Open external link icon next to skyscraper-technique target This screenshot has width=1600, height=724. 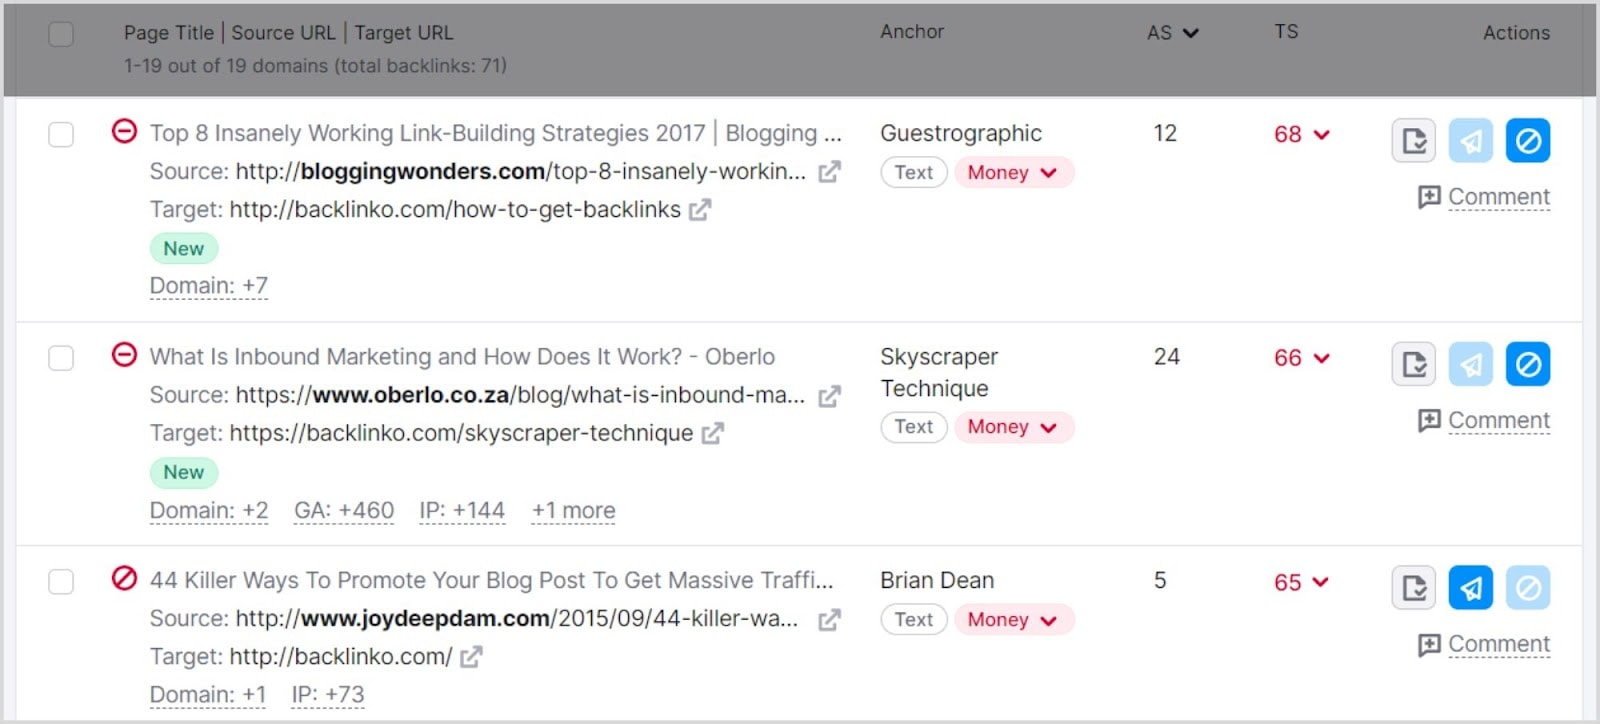pyautogui.click(x=712, y=434)
